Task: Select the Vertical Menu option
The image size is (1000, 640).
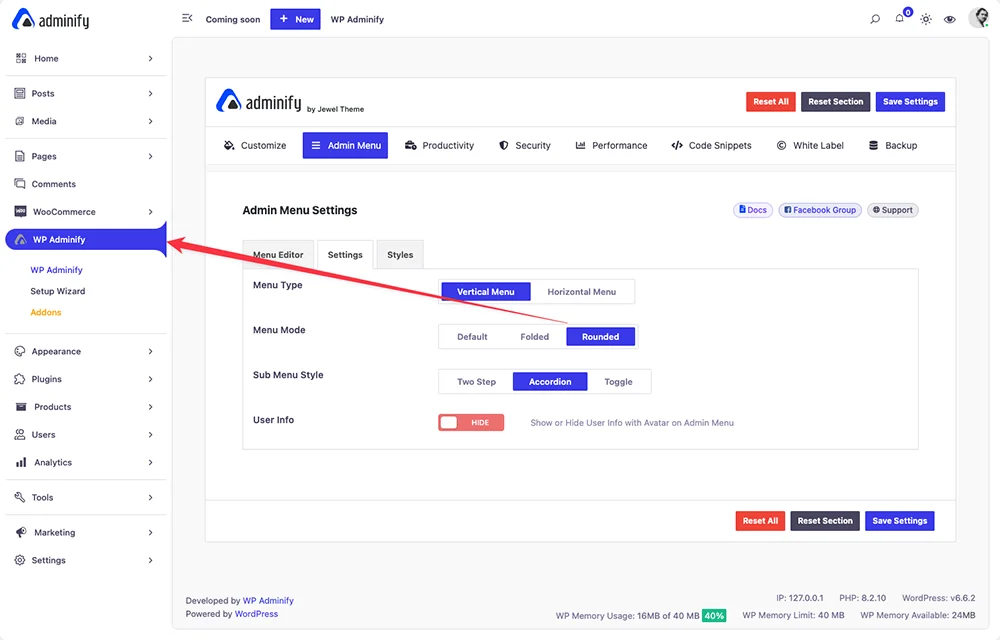Action: 485,292
